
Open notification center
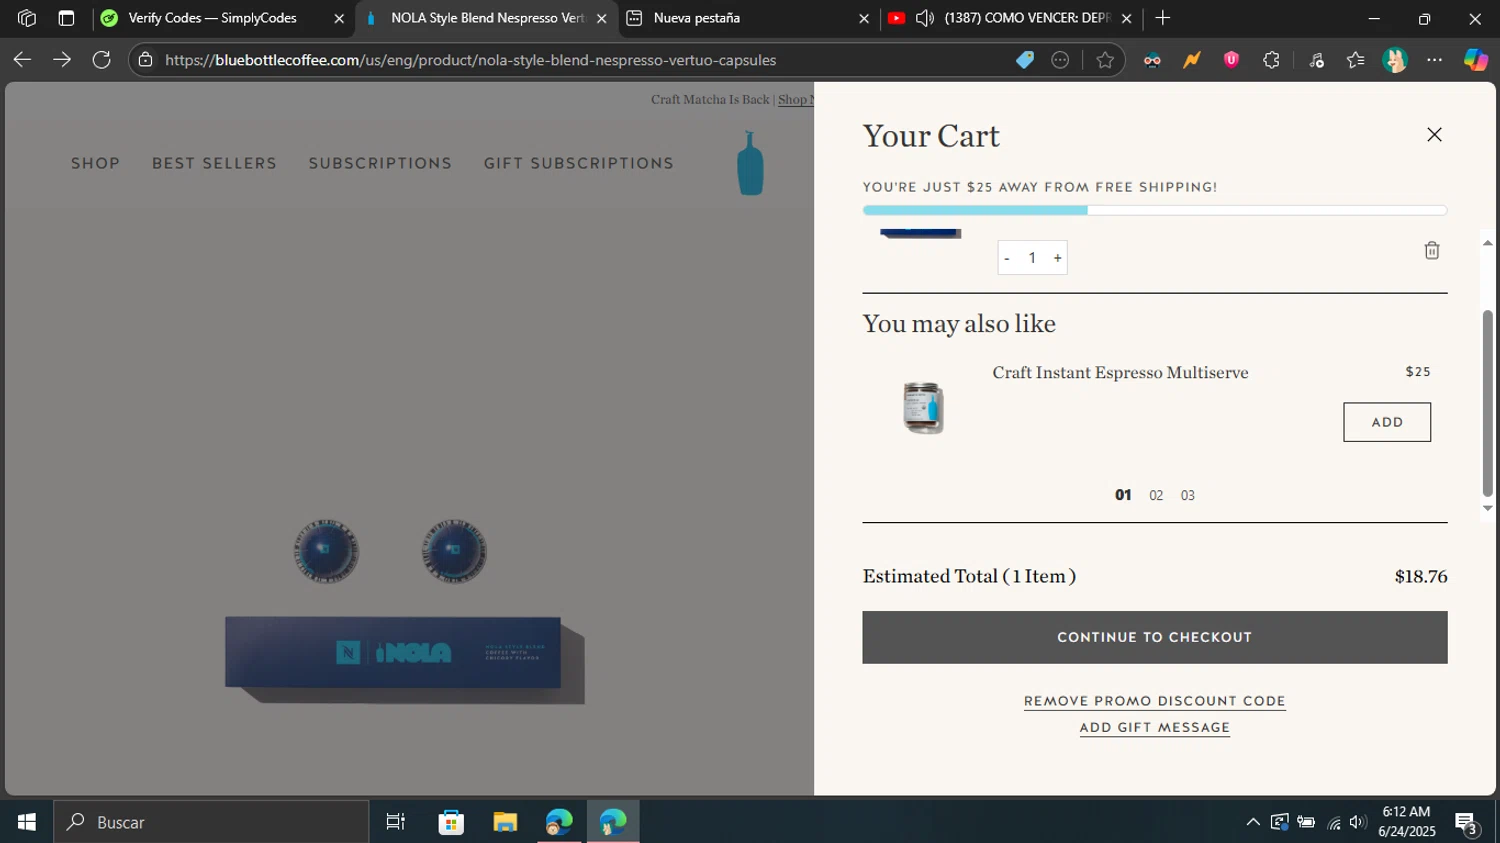tap(1467, 823)
